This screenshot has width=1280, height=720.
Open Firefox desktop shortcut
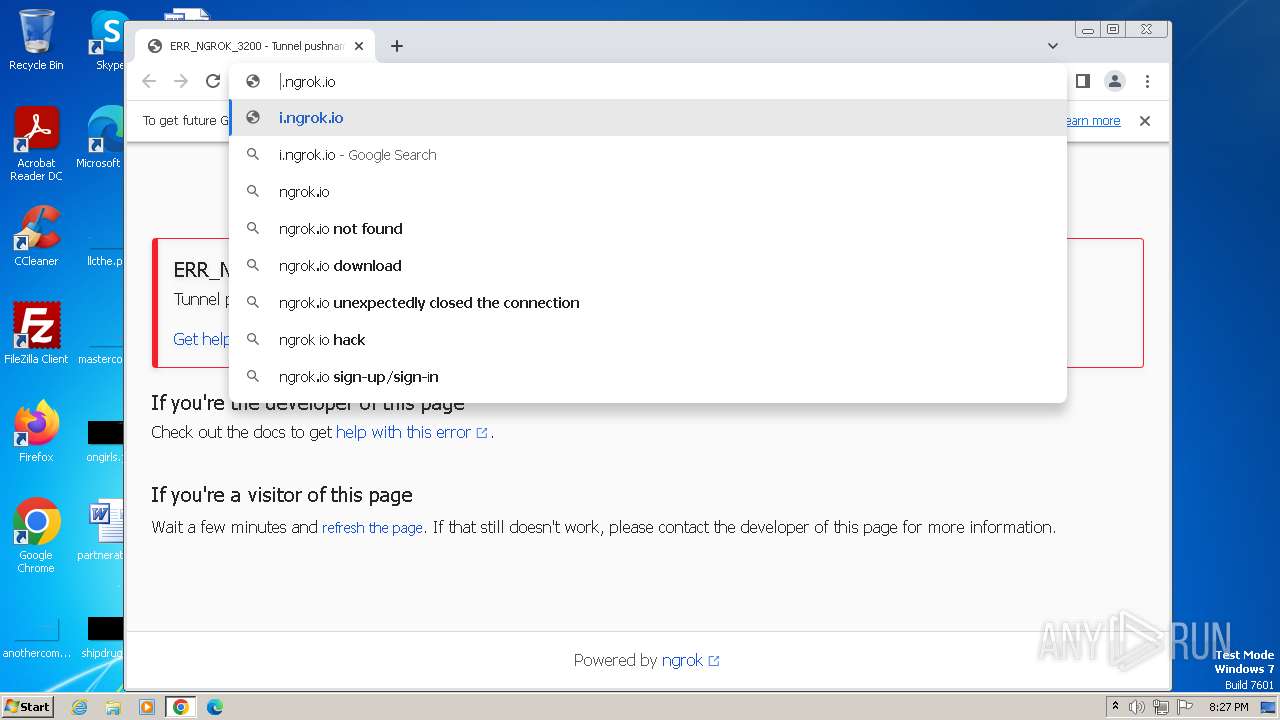click(x=36, y=431)
